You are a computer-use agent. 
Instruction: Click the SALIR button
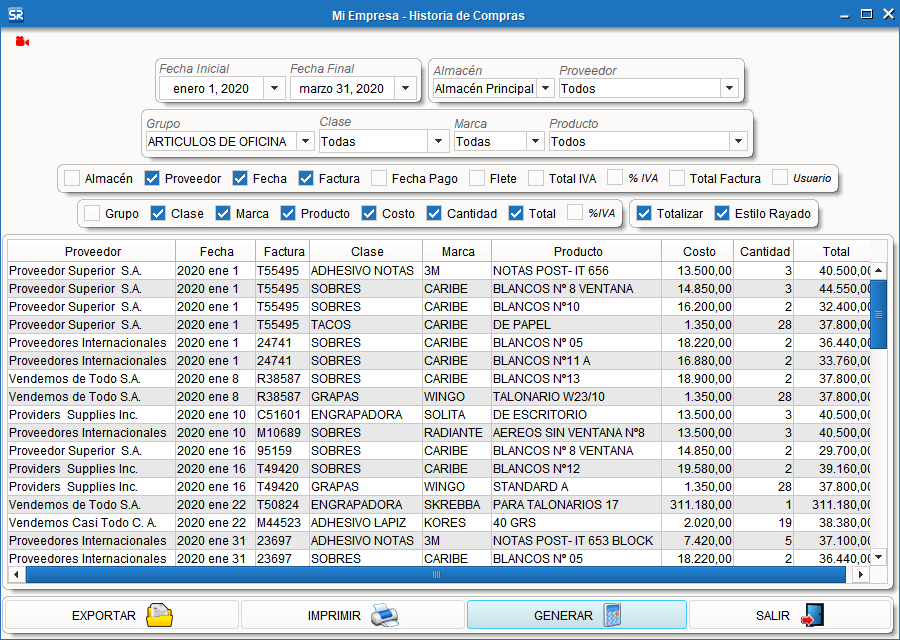click(x=790, y=615)
